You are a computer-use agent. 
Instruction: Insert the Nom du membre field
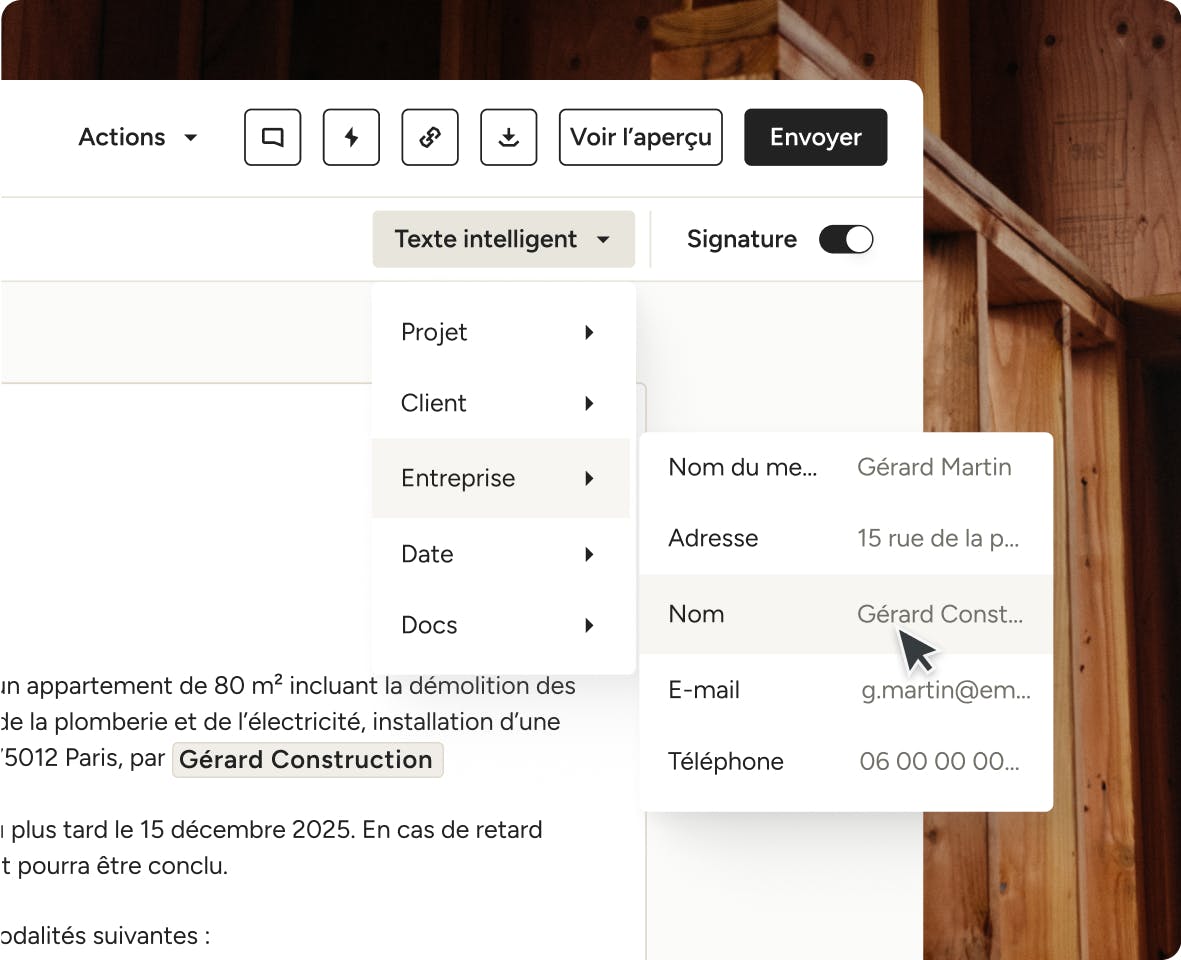point(845,467)
